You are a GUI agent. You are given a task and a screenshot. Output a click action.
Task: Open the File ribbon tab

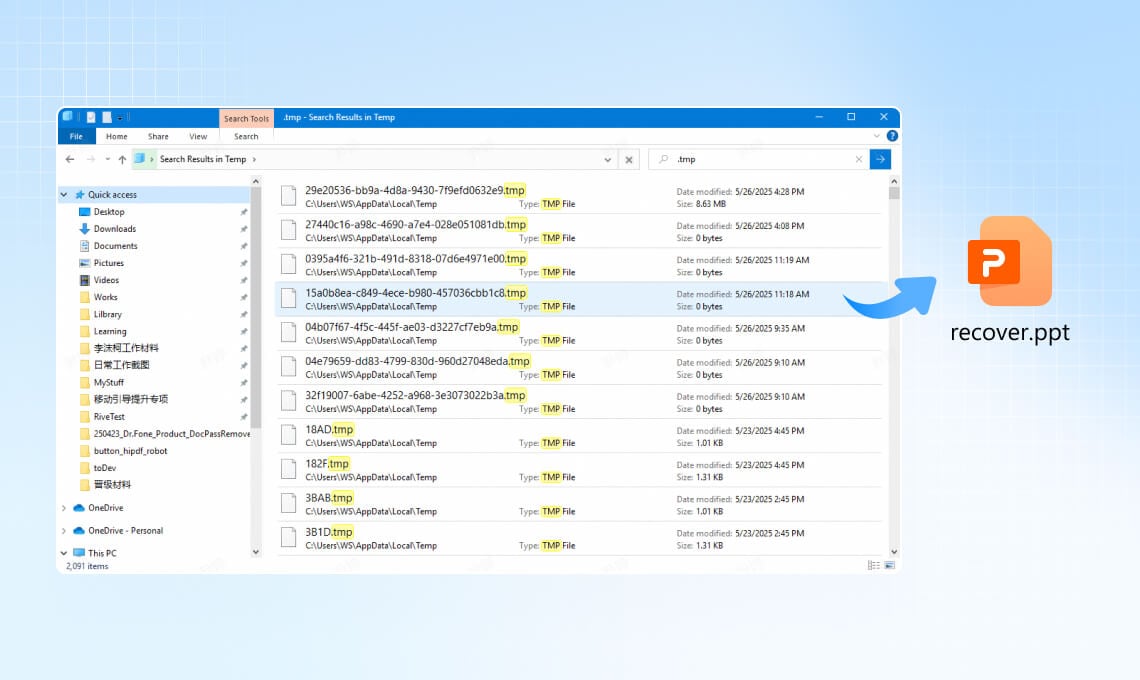pos(76,136)
